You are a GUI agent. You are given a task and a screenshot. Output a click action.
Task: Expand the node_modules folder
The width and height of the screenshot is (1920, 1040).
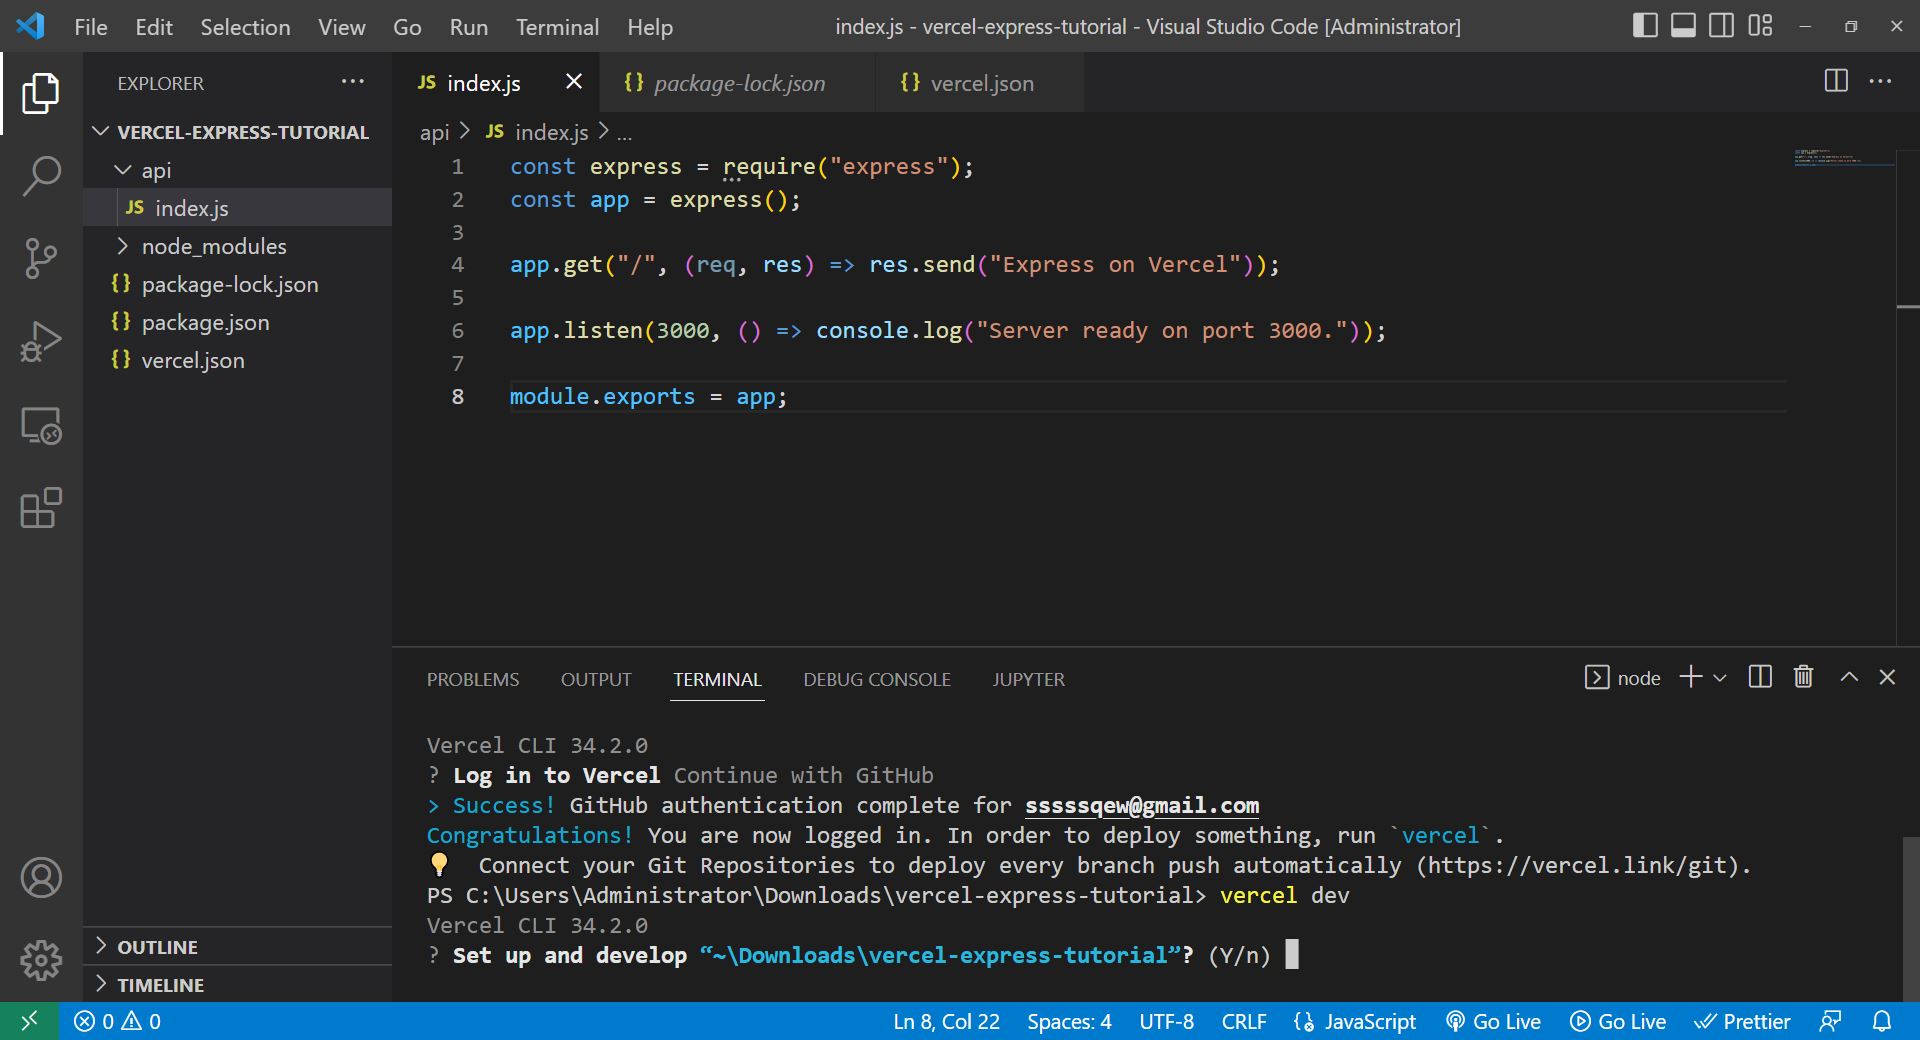click(x=238, y=246)
